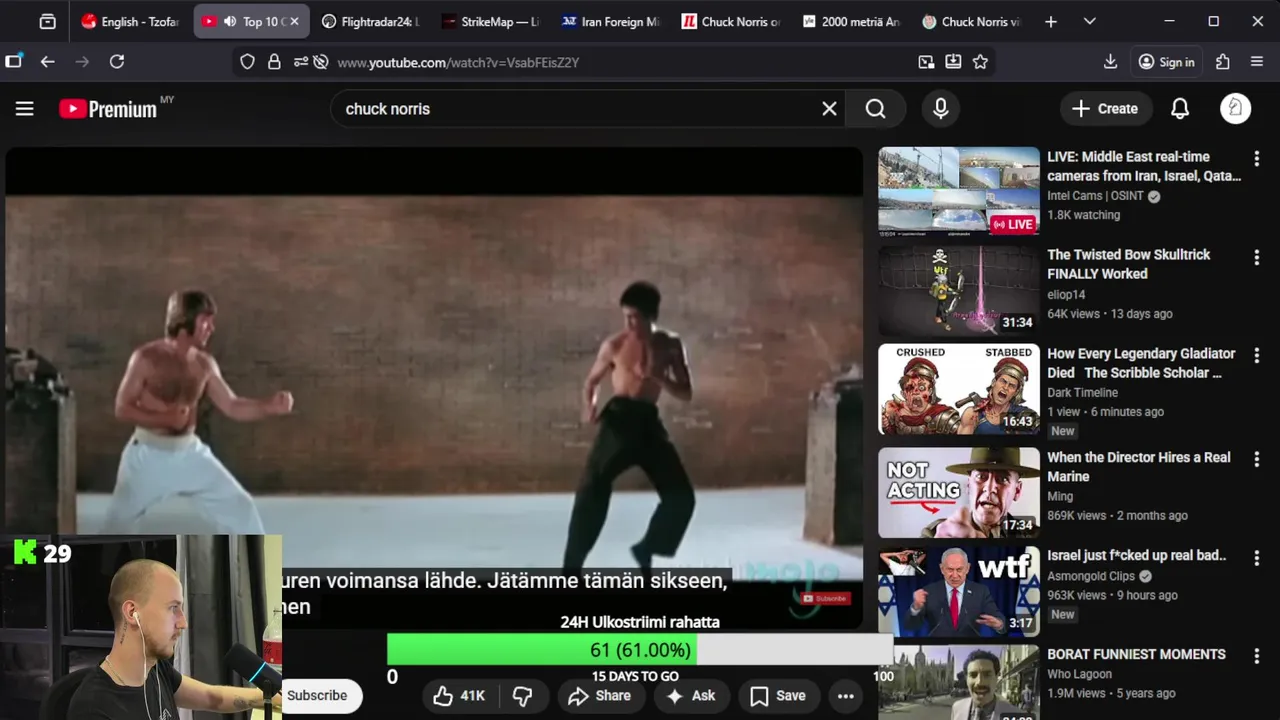Toggle the browser sidebar panel

click(x=13, y=62)
